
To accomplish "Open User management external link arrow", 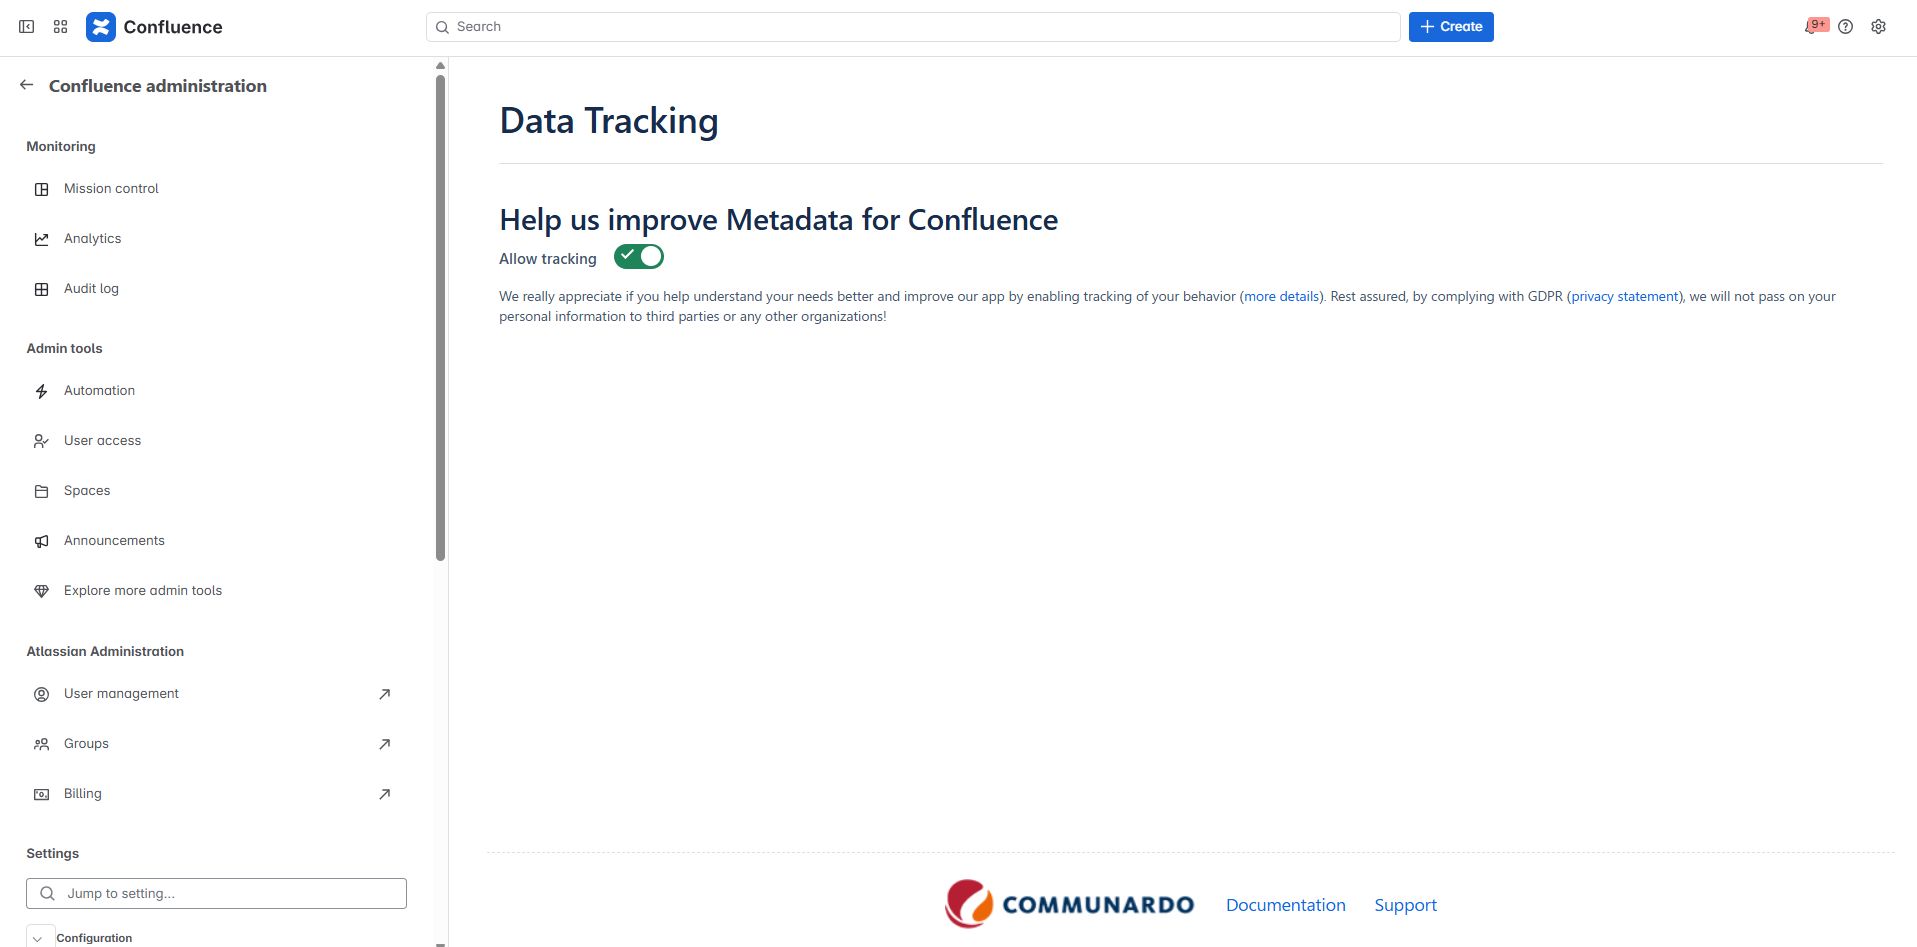I will [384, 694].
